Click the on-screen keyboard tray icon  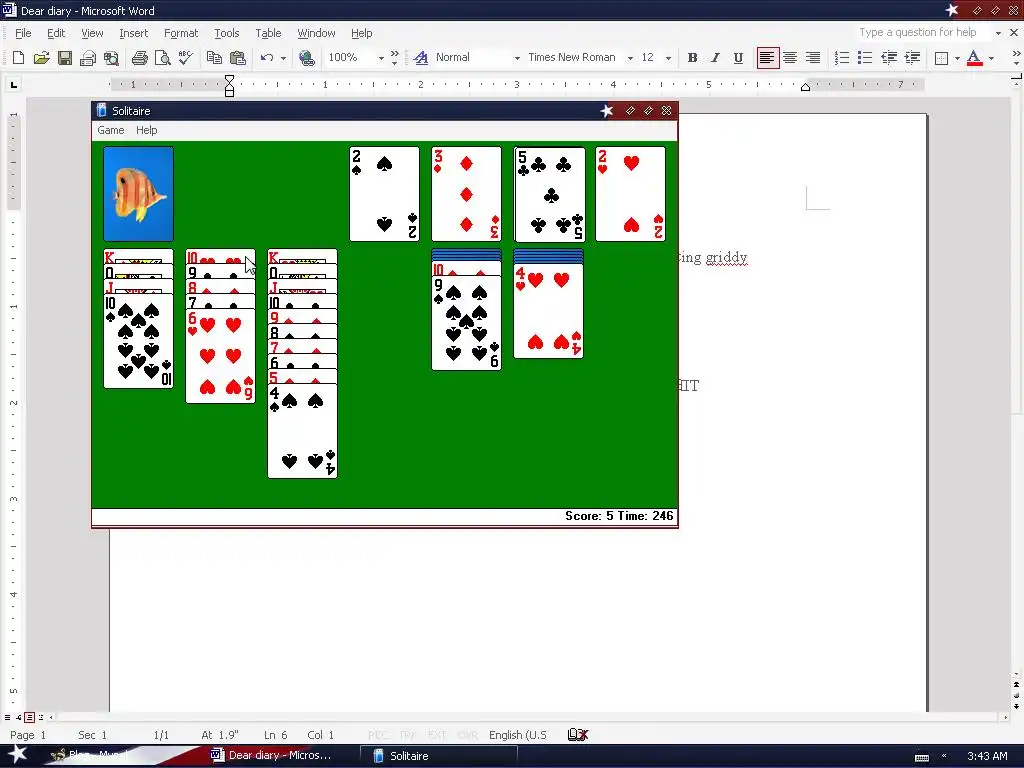point(921,756)
